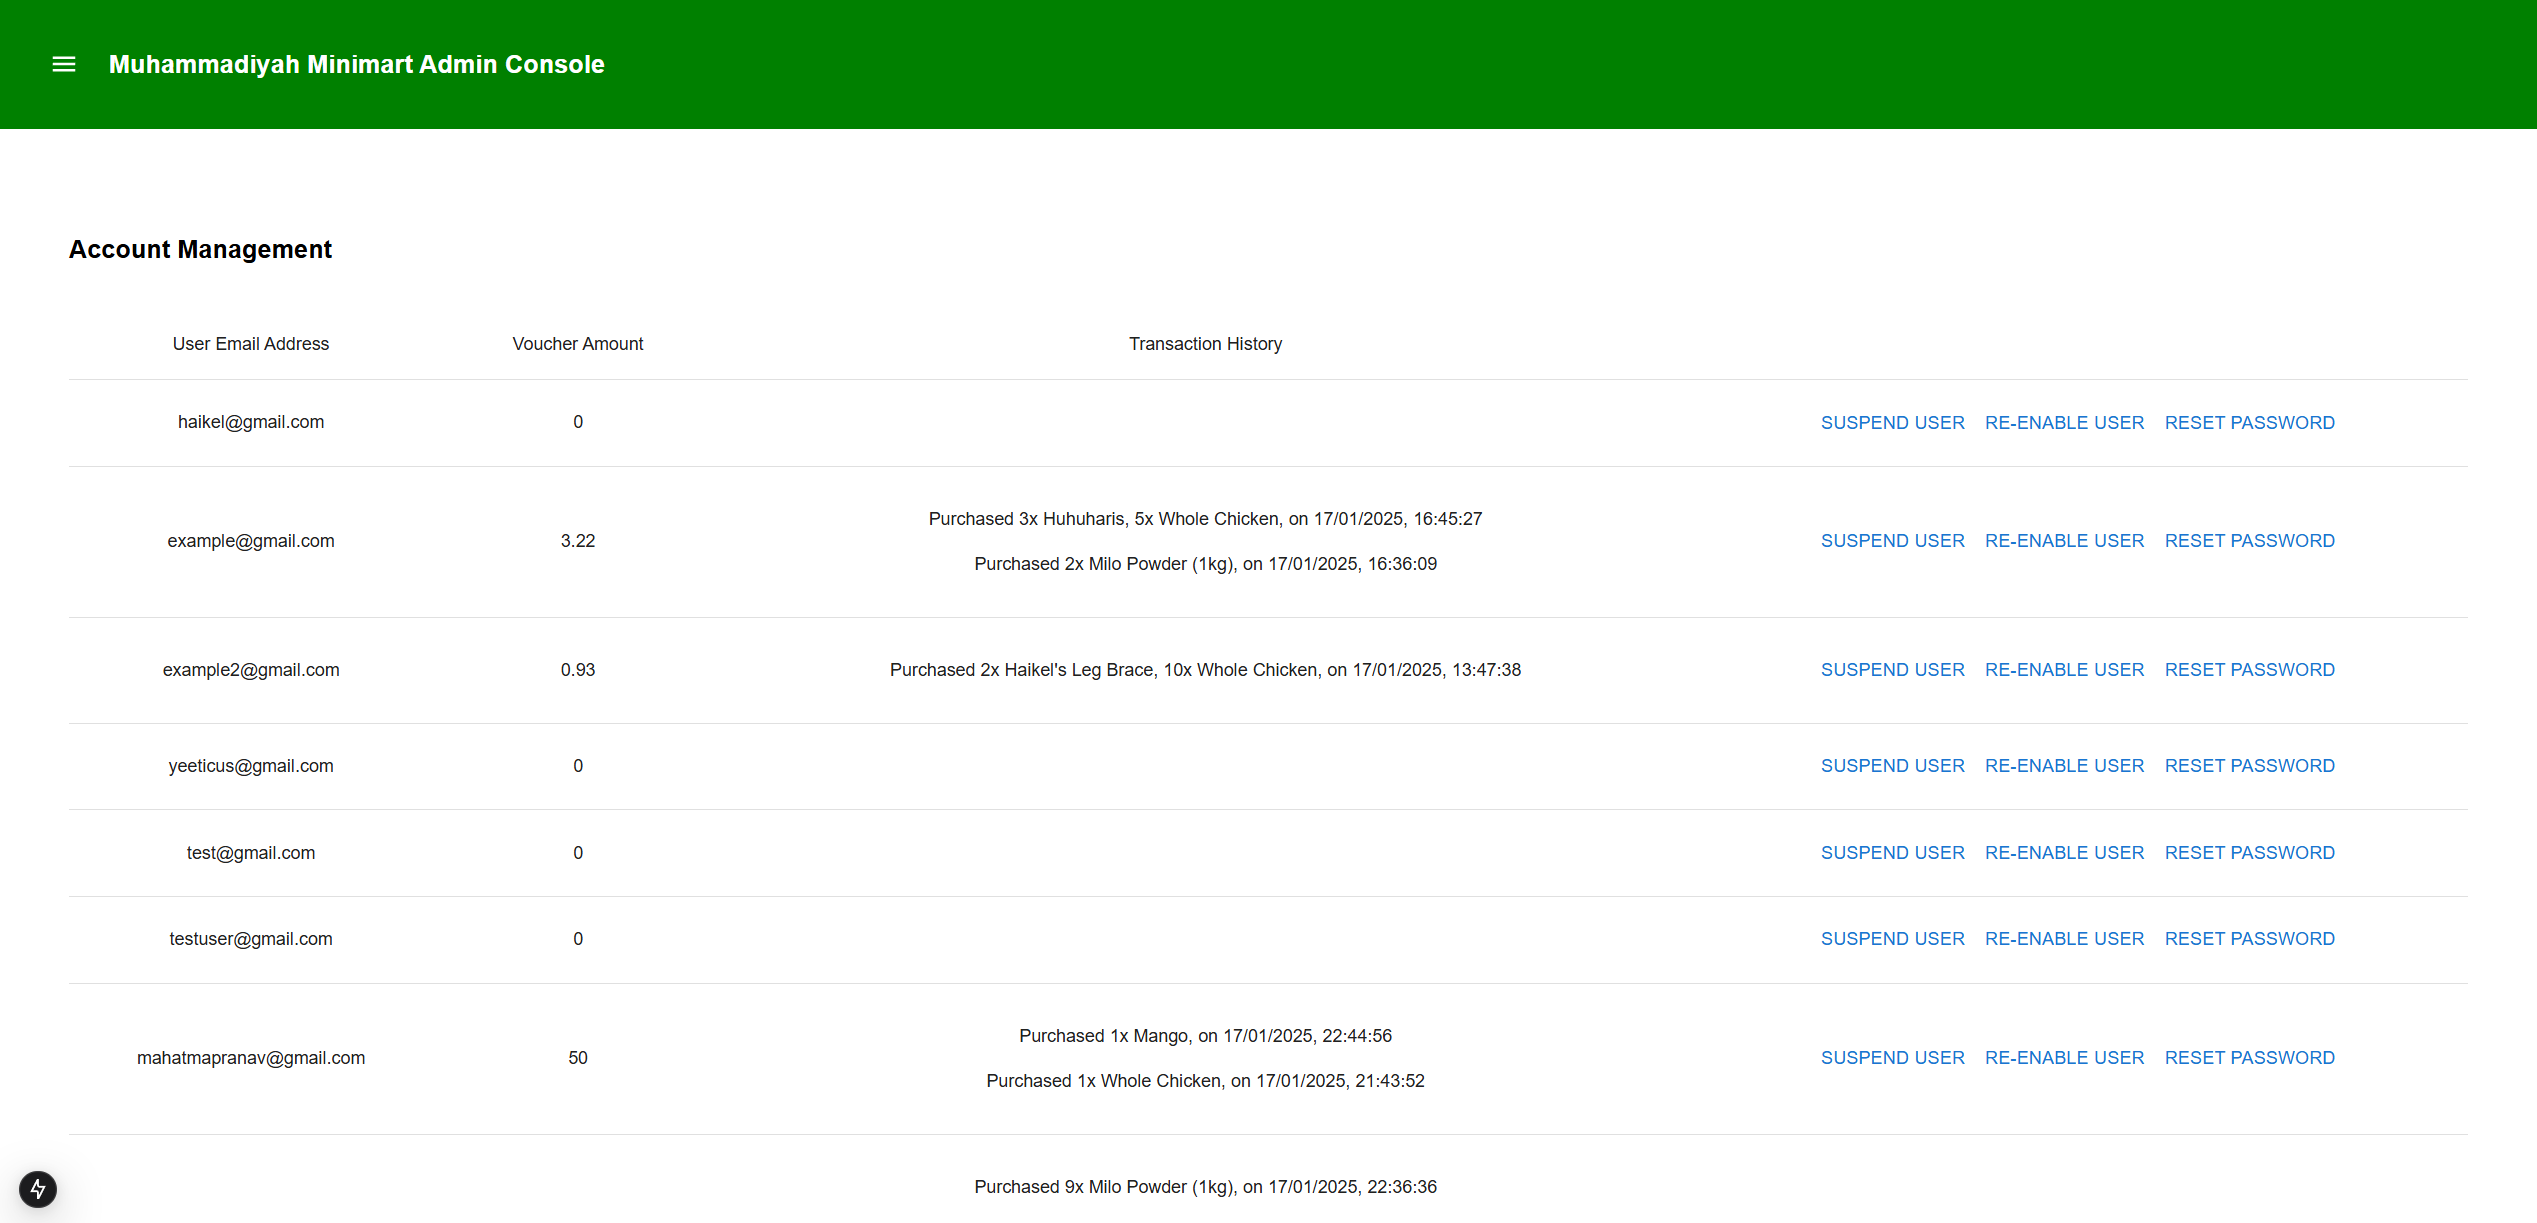
Task: Re-enable user test@gmail.com
Action: (x=2064, y=853)
